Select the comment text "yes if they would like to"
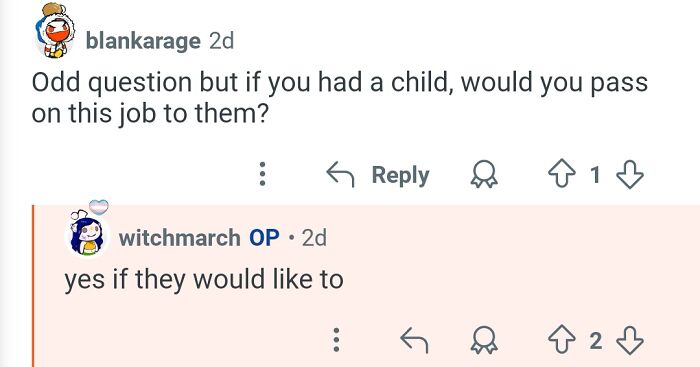 click(x=204, y=280)
